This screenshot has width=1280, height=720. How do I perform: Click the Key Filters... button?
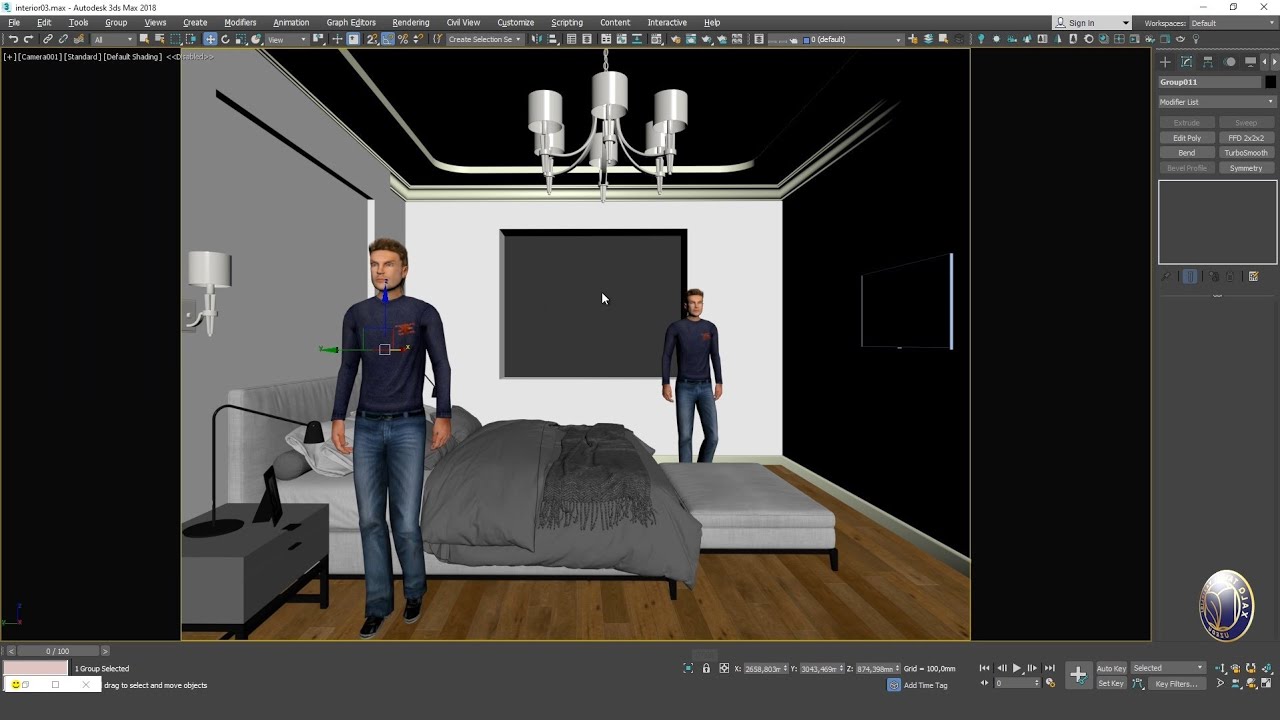(x=1176, y=684)
